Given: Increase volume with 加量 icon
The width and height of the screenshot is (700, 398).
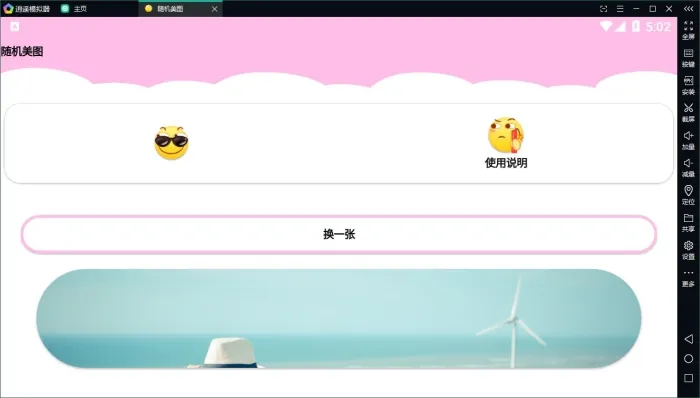Looking at the screenshot, I should (x=688, y=140).
